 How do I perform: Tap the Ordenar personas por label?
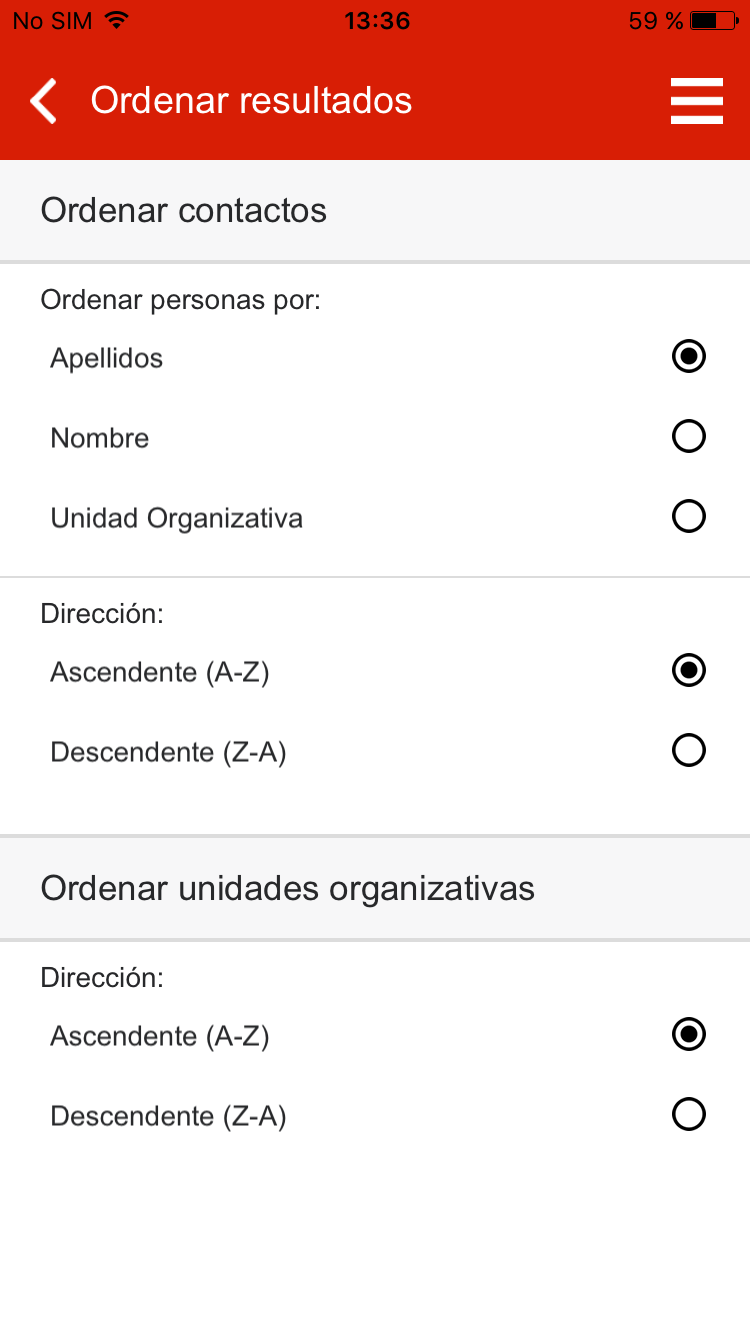coord(181,300)
